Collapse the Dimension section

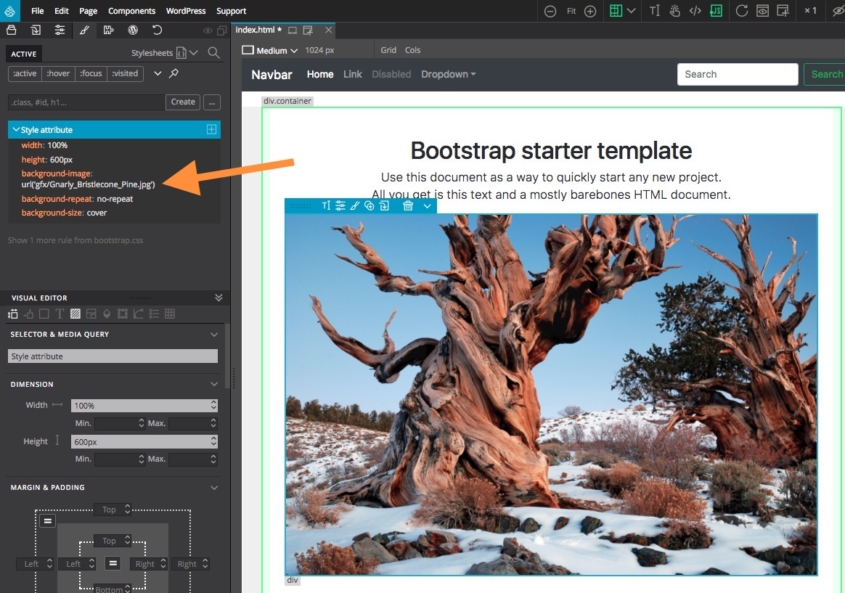(x=214, y=384)
